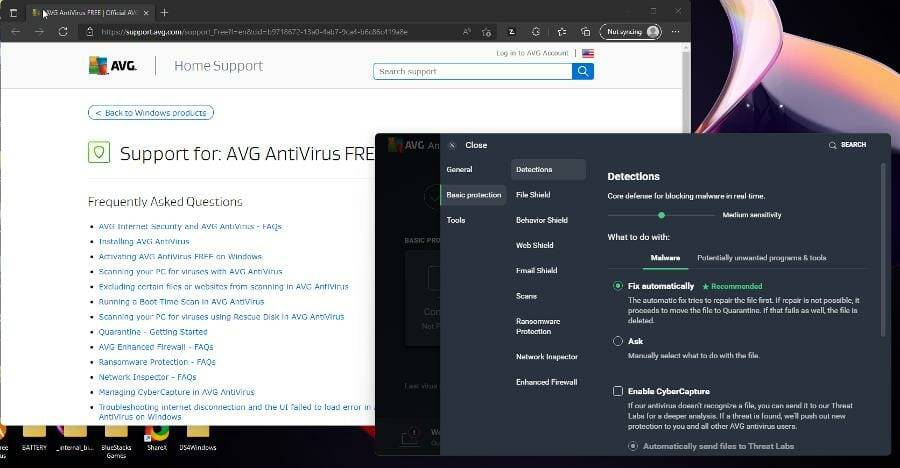This screenshot has width=900, height=468.
Task: Open the ShareX desktop icon
Action: [157, 438]
